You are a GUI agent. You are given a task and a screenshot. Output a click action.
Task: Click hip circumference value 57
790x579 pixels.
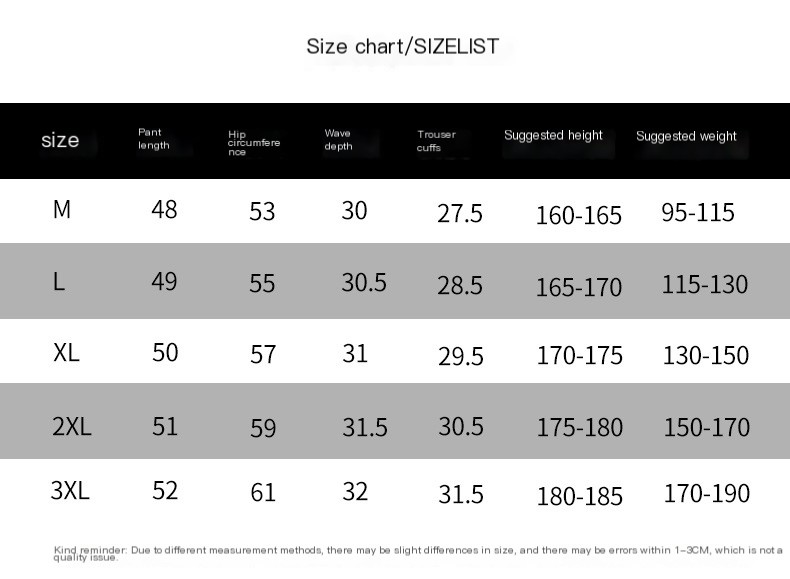click(x=263, y=354)
